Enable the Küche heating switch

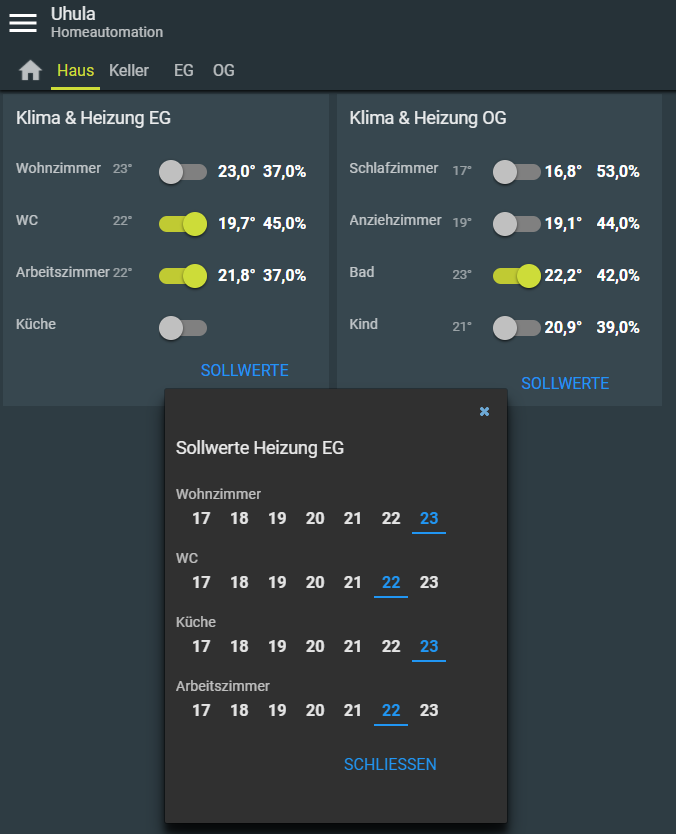point(182,327)
